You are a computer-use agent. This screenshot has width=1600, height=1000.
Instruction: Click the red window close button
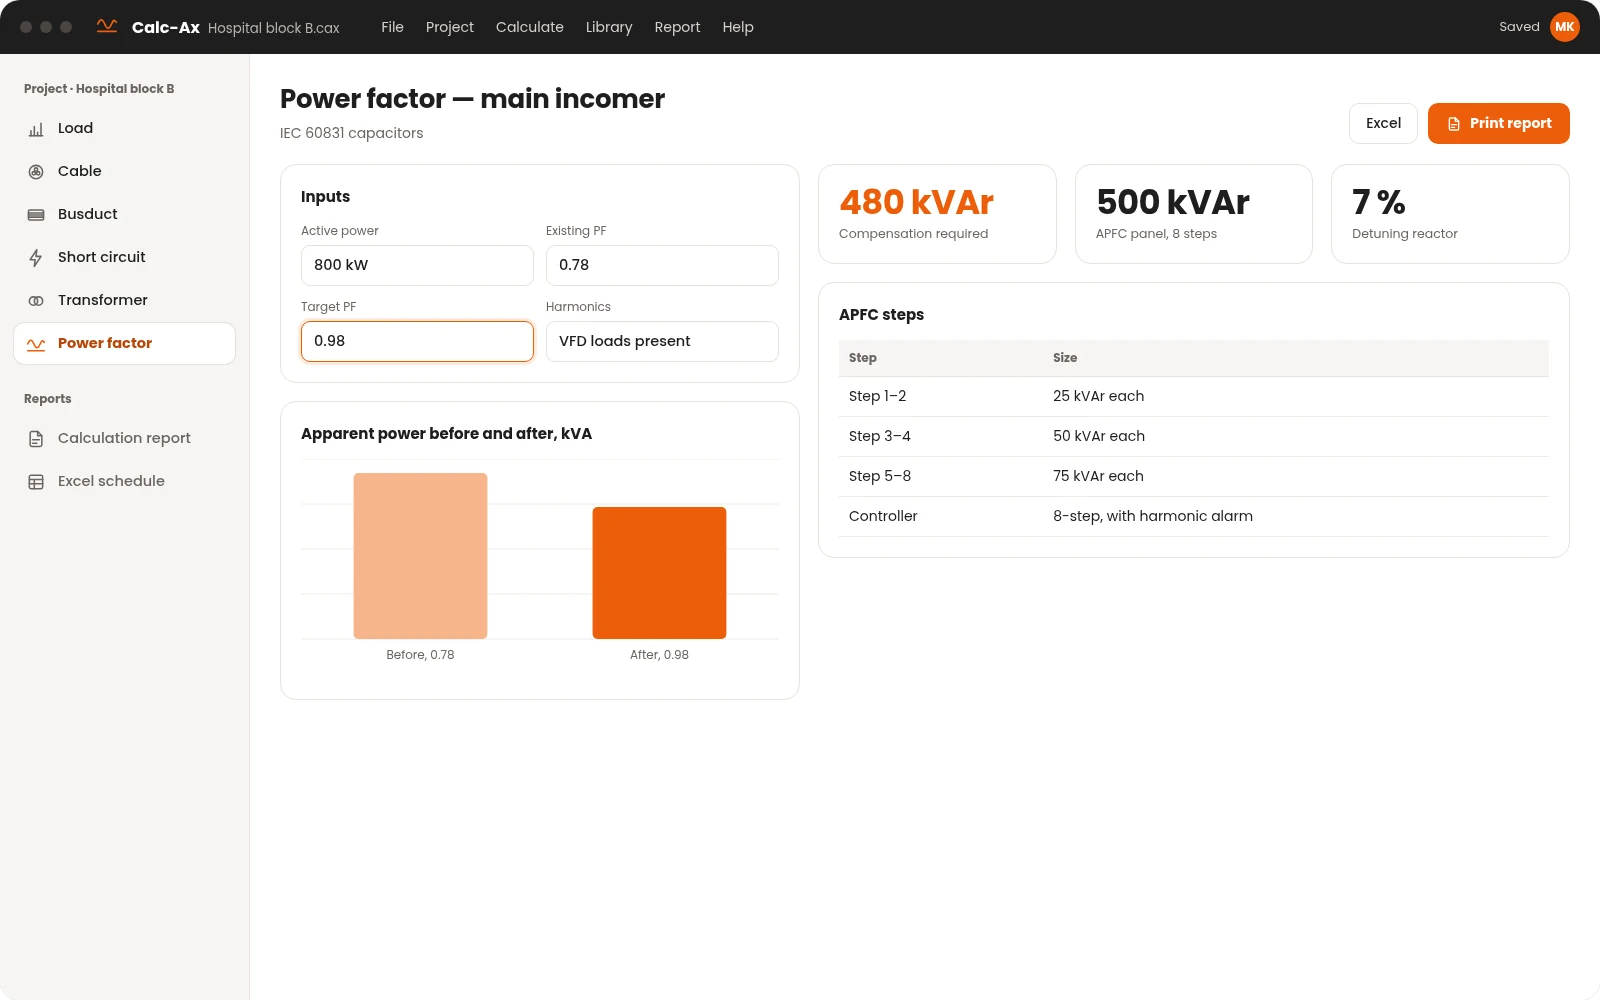(x=26, y=27)
